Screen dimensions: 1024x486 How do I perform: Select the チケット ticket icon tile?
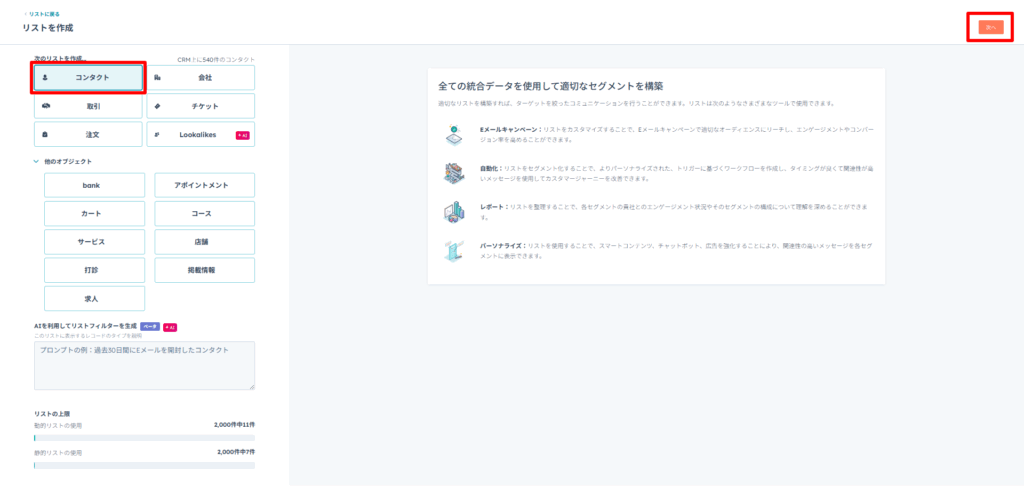200,106
